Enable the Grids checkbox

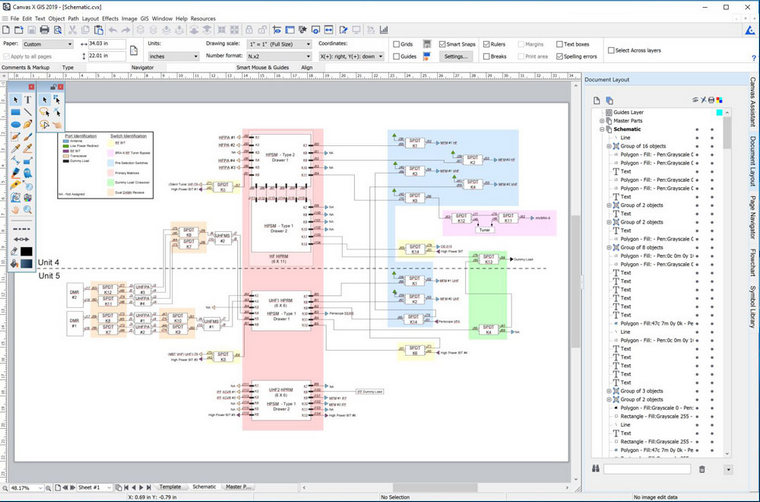click(x=396, y=45)
